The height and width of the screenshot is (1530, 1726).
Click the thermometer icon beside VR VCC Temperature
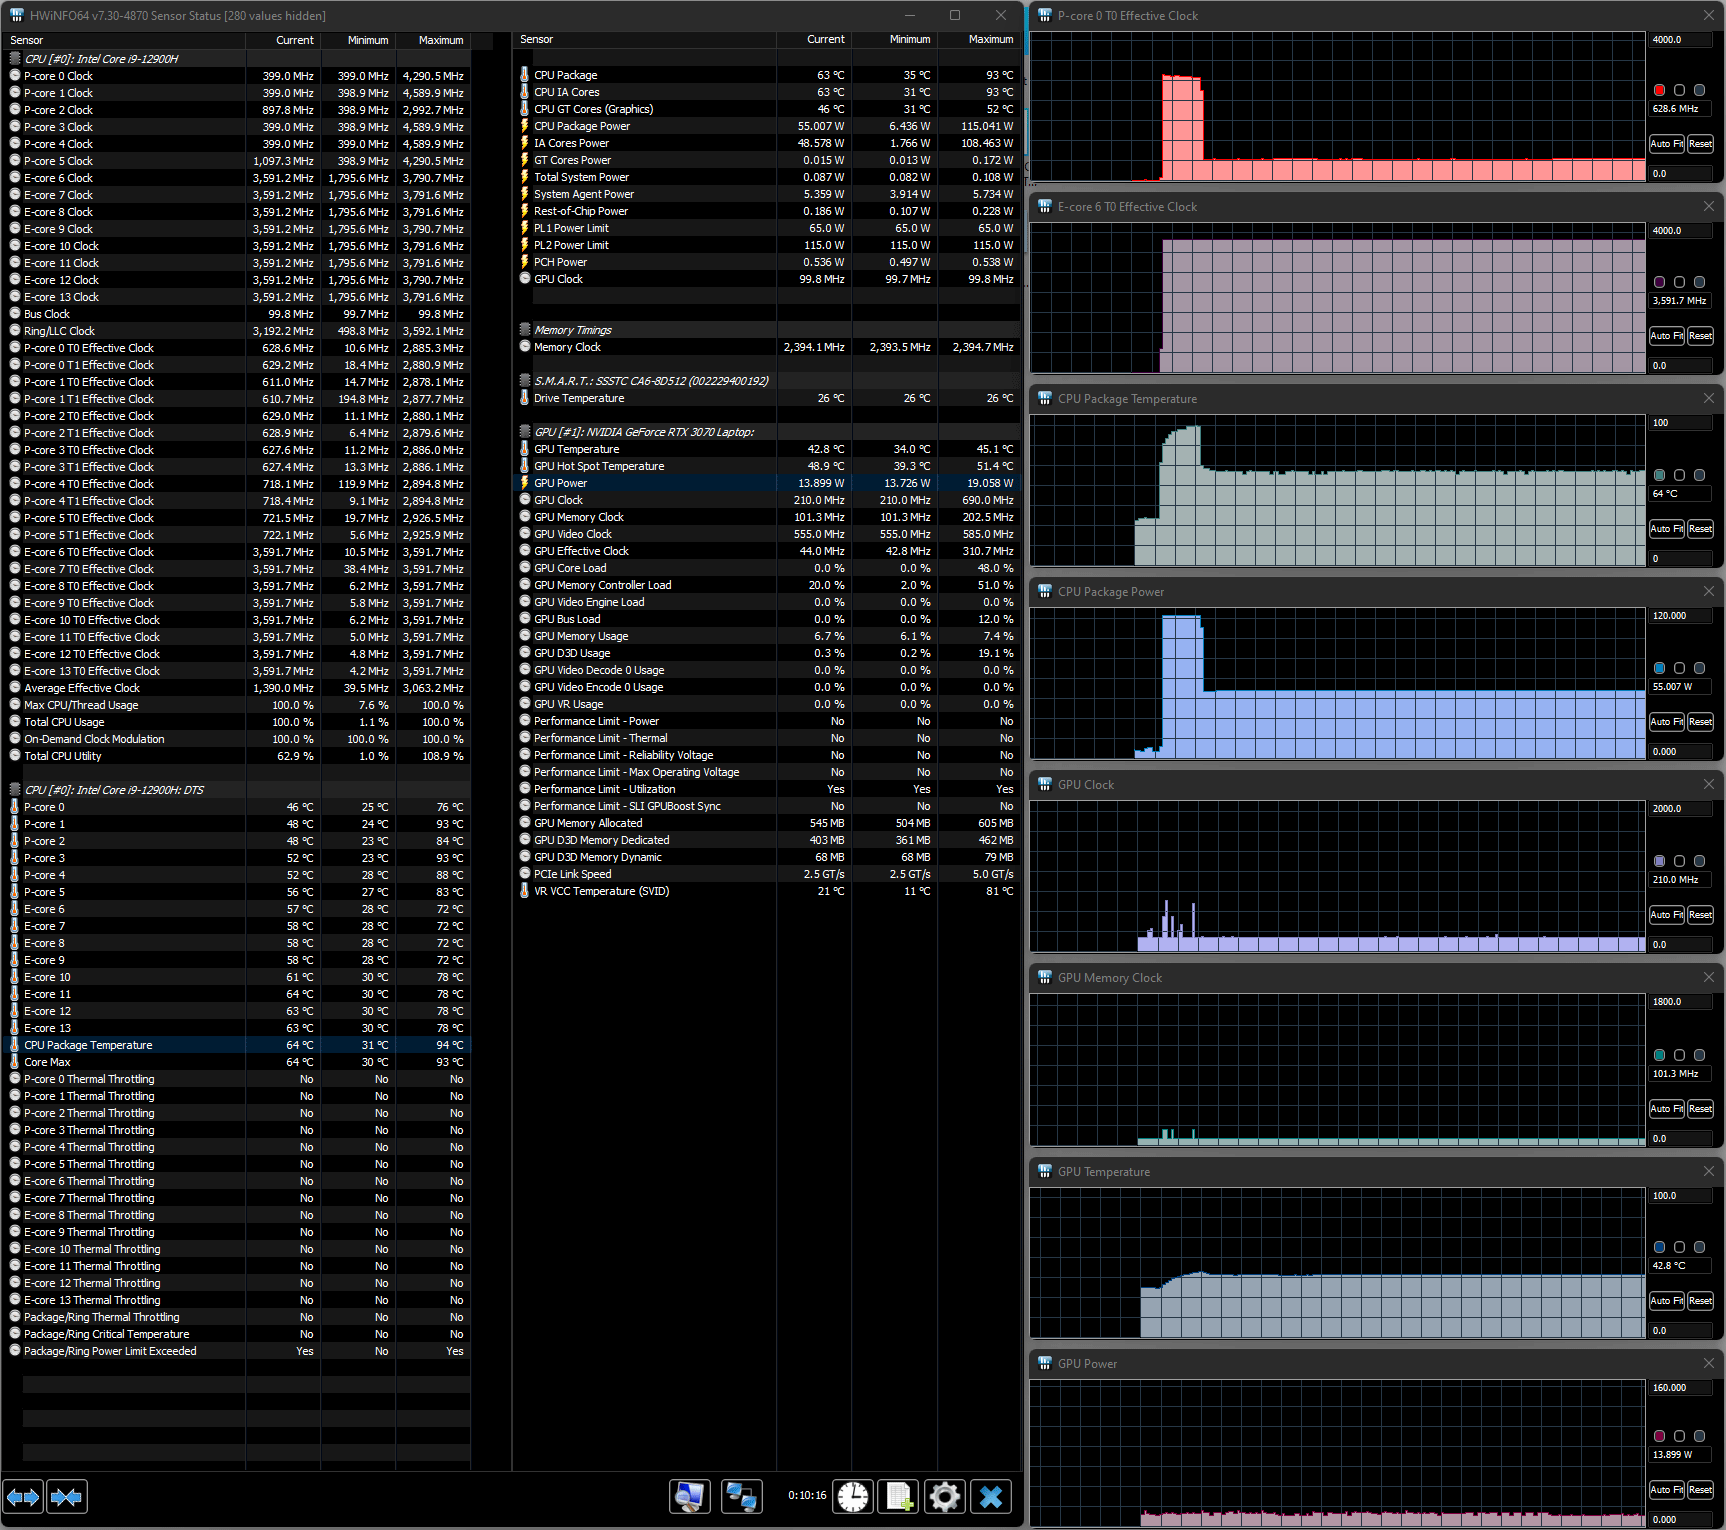[x=525, y=891]
